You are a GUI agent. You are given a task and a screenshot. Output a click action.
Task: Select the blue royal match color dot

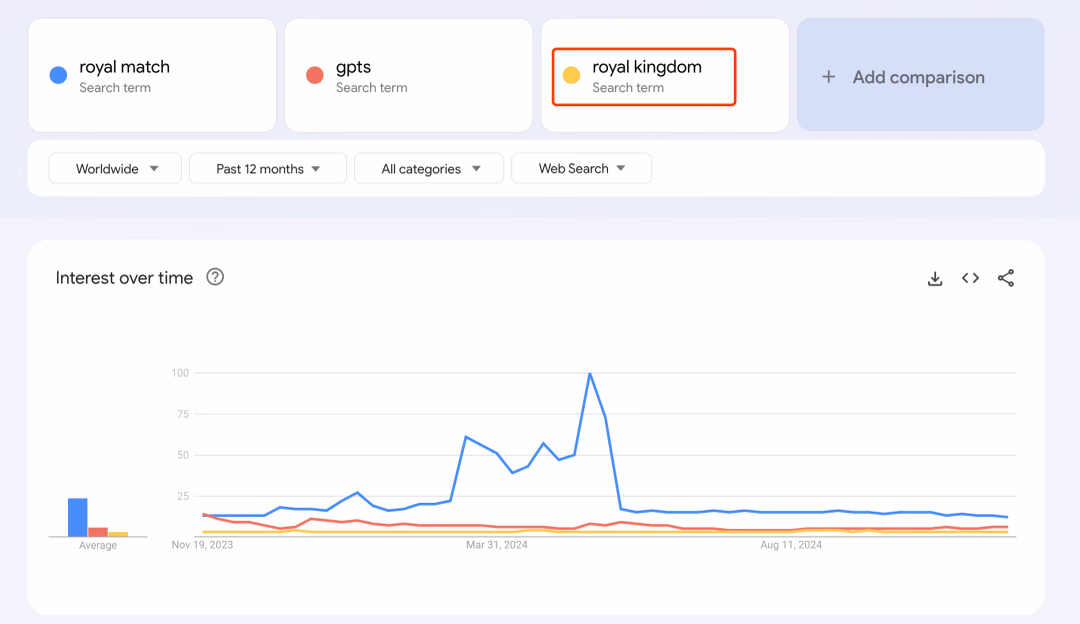tap(59, 75)
